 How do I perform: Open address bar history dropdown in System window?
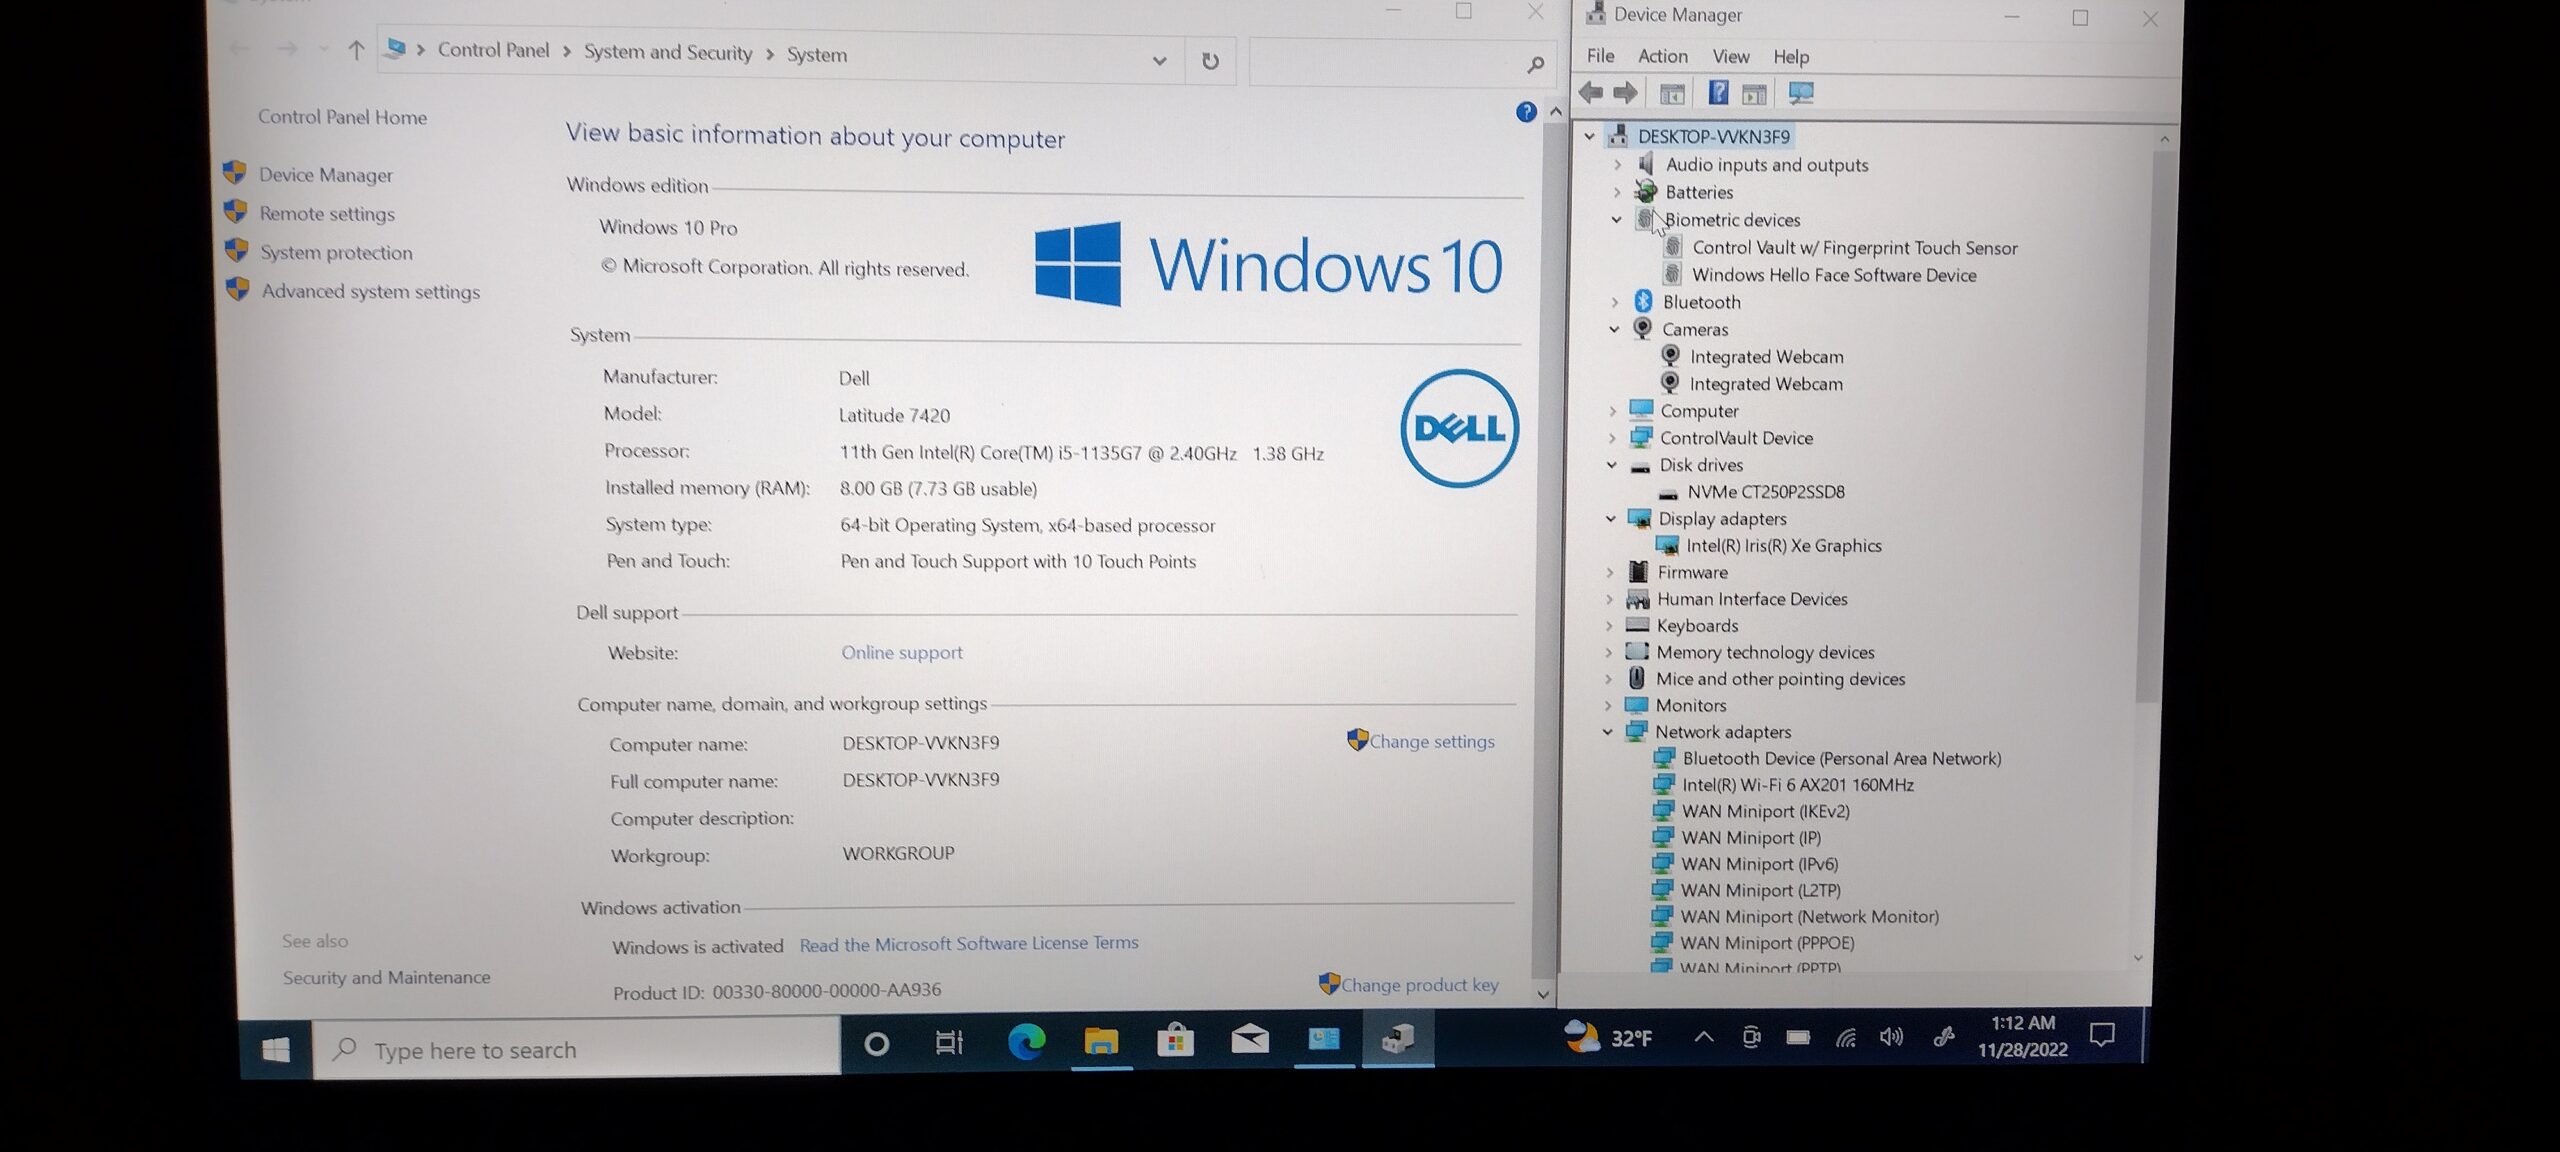coord(1159,61)
